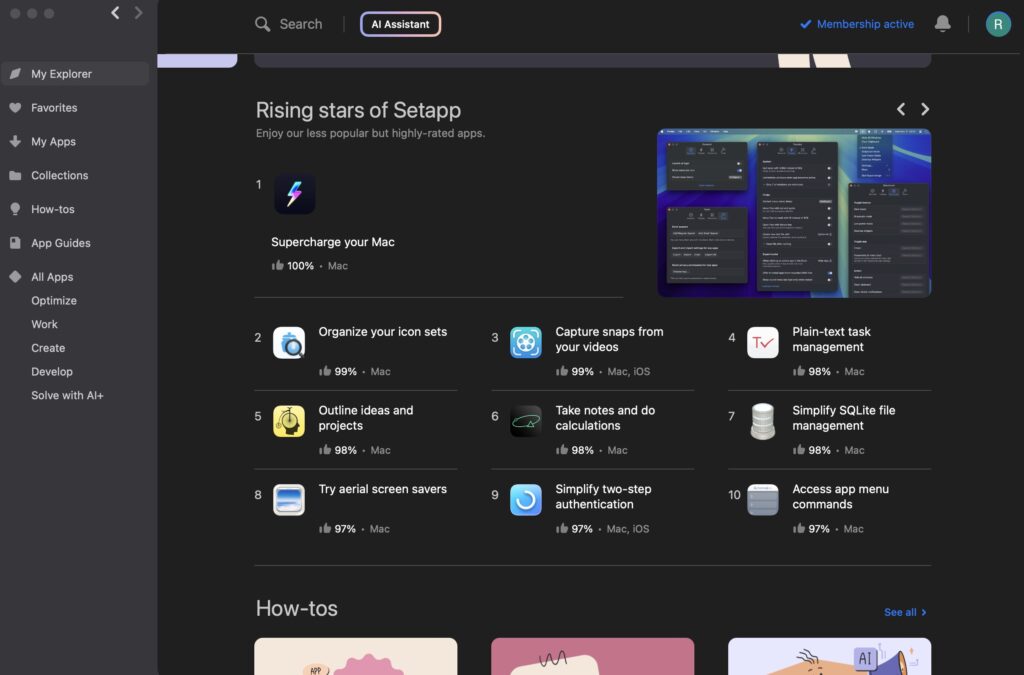Open the AI megaphone how-to card

829,656
